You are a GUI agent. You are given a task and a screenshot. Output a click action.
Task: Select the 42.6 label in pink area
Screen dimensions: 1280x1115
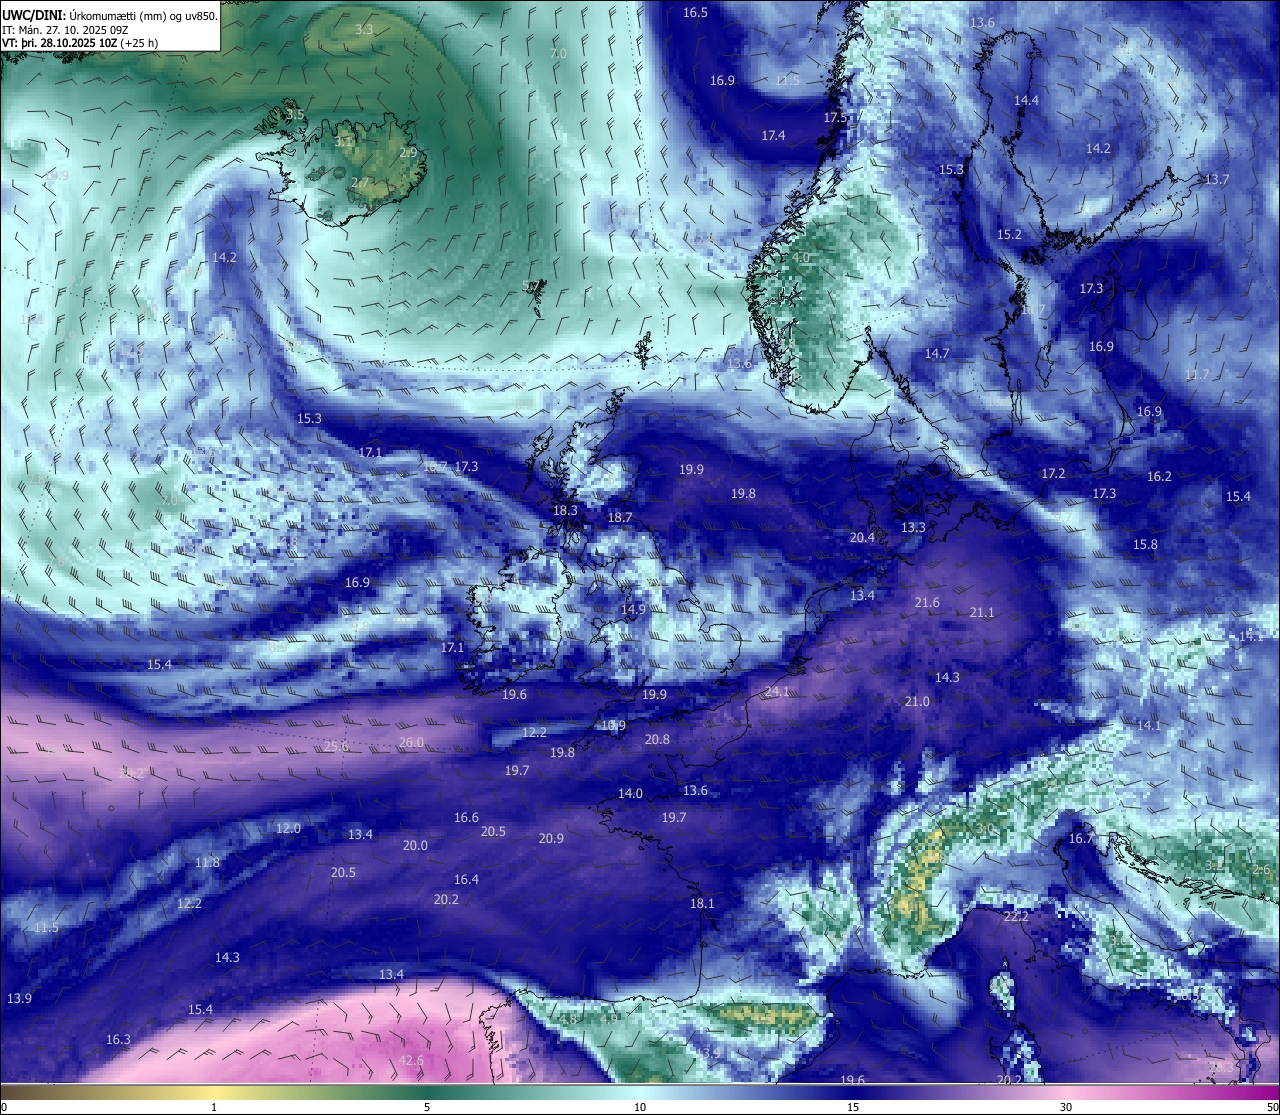(411, 1060)
